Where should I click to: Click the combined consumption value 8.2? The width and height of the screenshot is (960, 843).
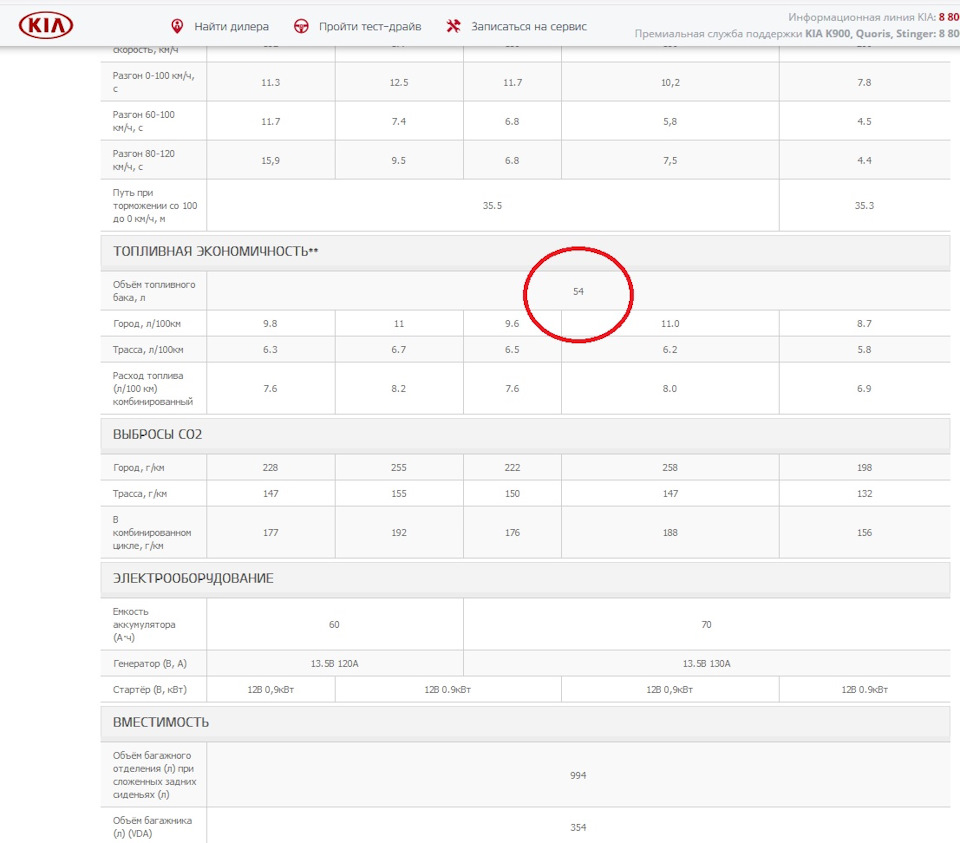coord(399,389)
